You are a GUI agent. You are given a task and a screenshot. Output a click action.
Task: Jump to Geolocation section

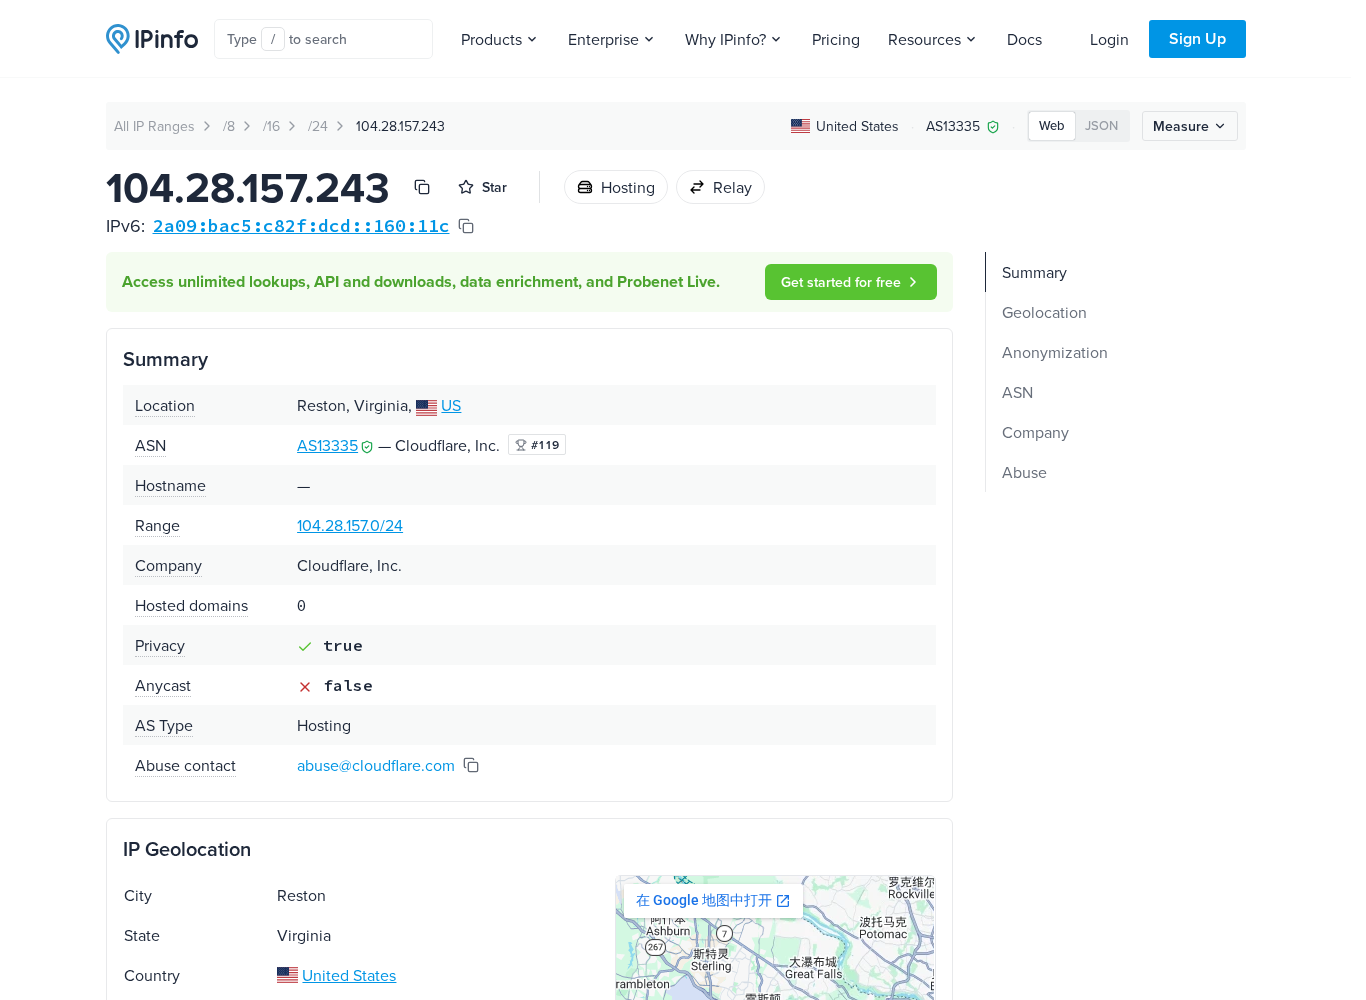(x=1044, y=312)
